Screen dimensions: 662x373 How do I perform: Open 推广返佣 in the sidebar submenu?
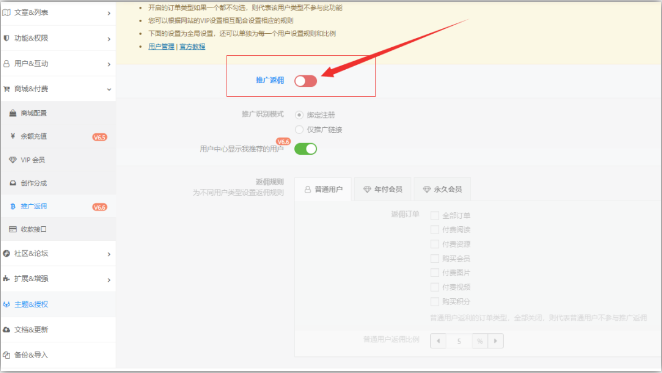point(58,207)
